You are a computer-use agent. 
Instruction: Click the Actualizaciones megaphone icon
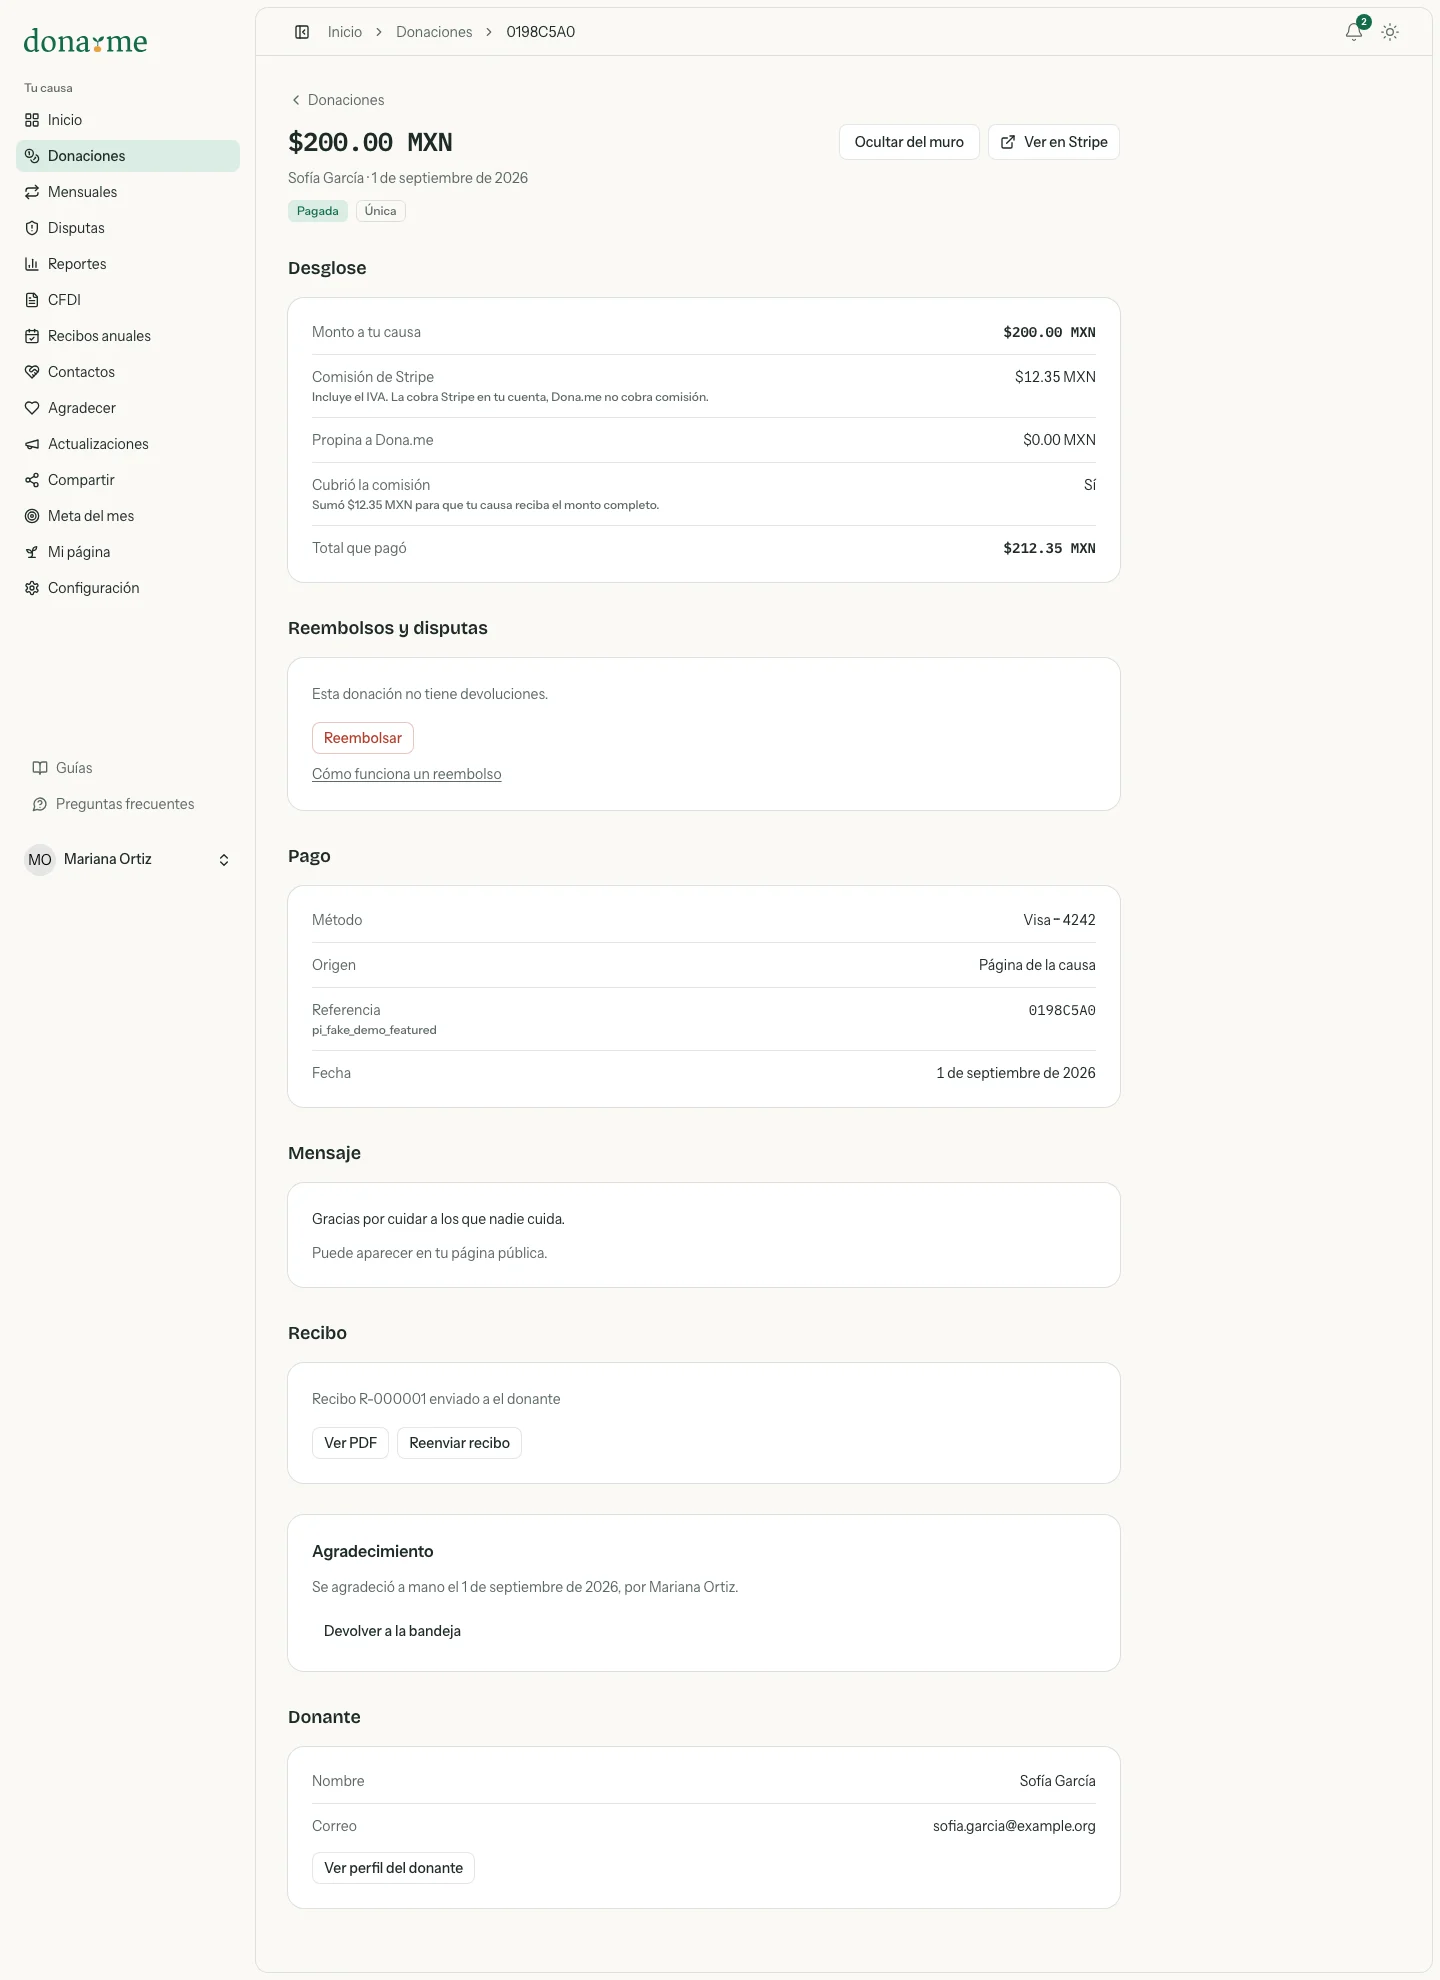tap(32, 444)
